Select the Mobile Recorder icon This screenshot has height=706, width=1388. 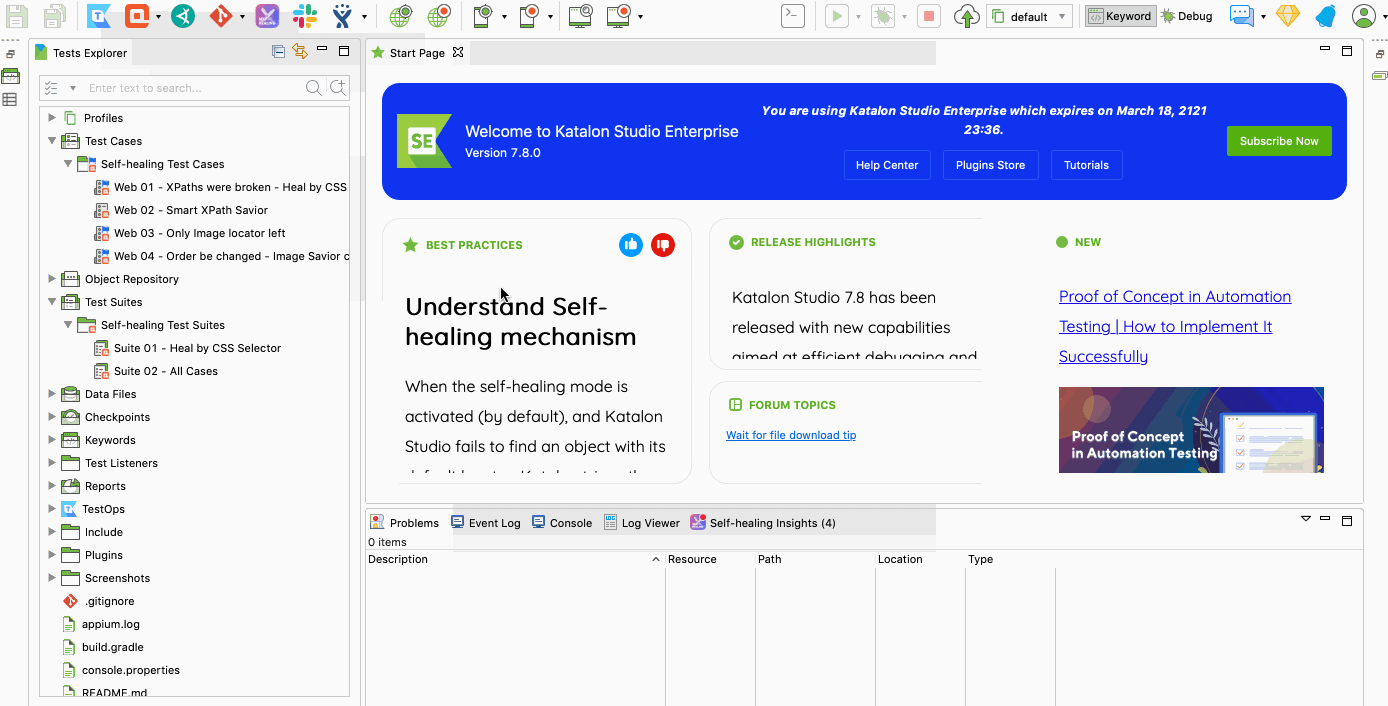click(528, 16)
